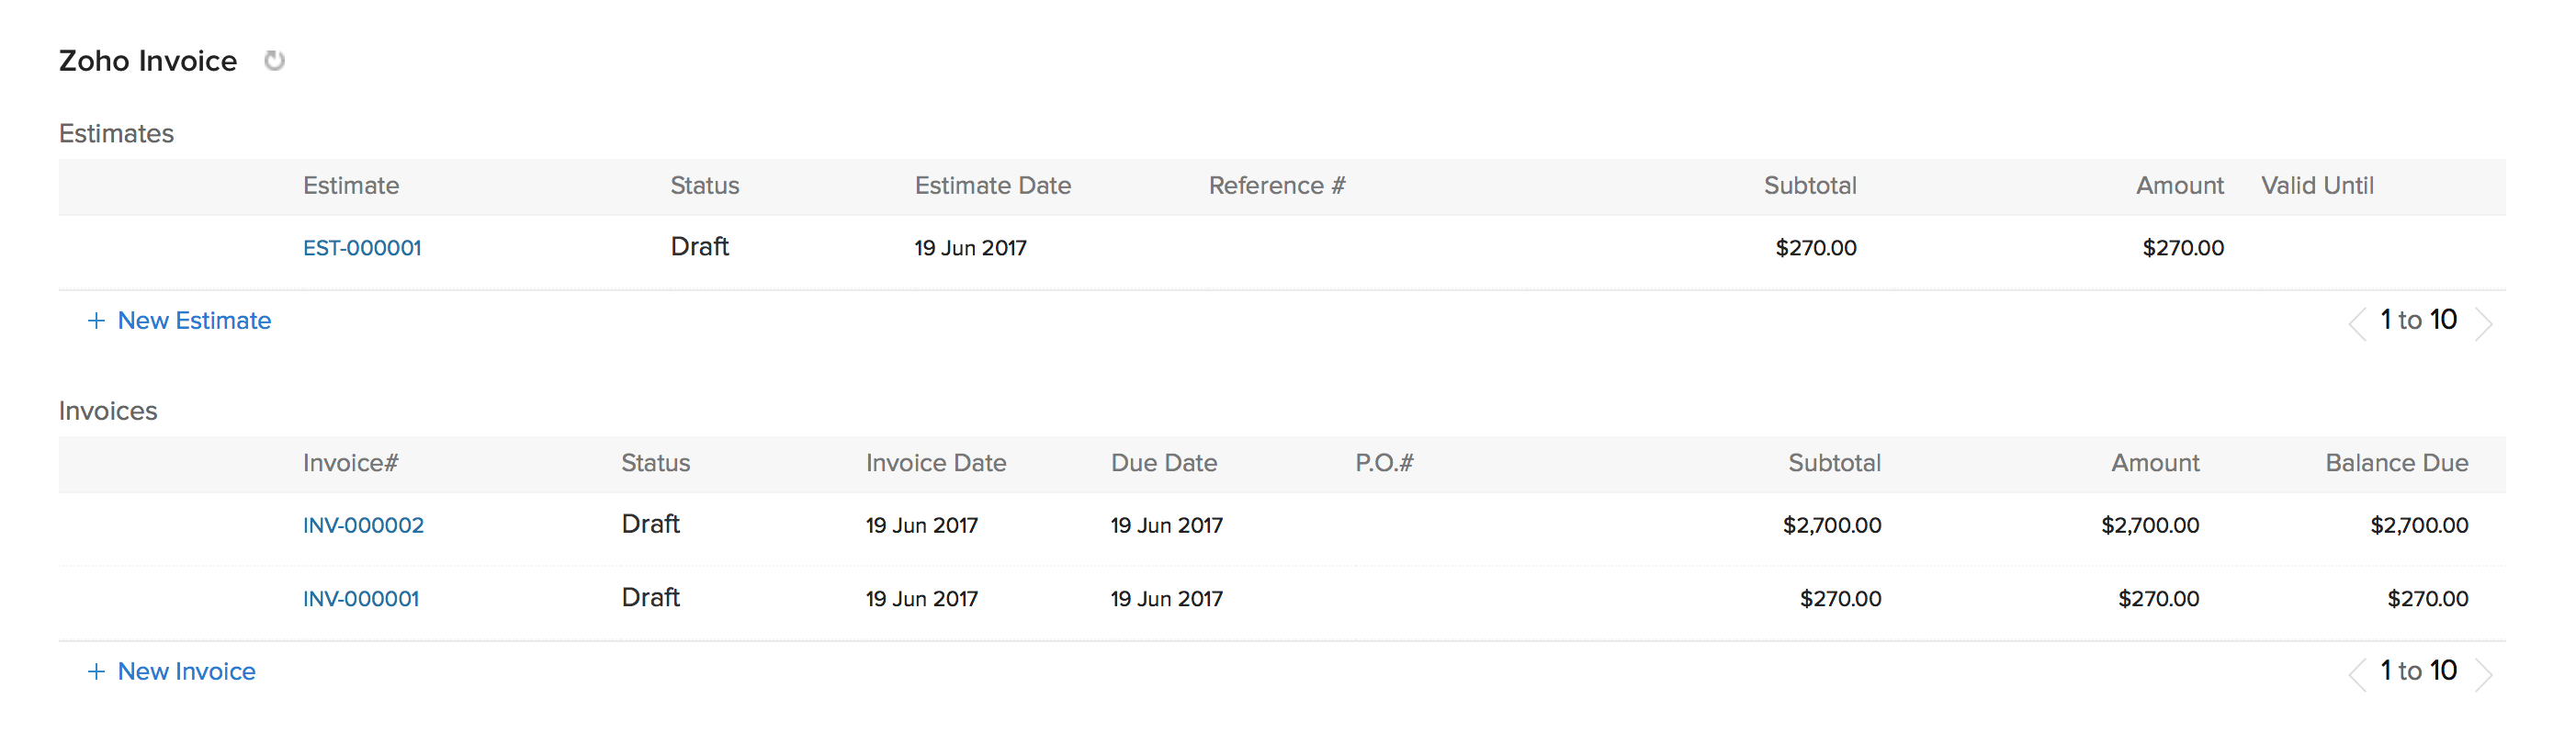Click the Invoice Date column header
Viewport: 2576px width, 733px height.
tap(935, 464)
